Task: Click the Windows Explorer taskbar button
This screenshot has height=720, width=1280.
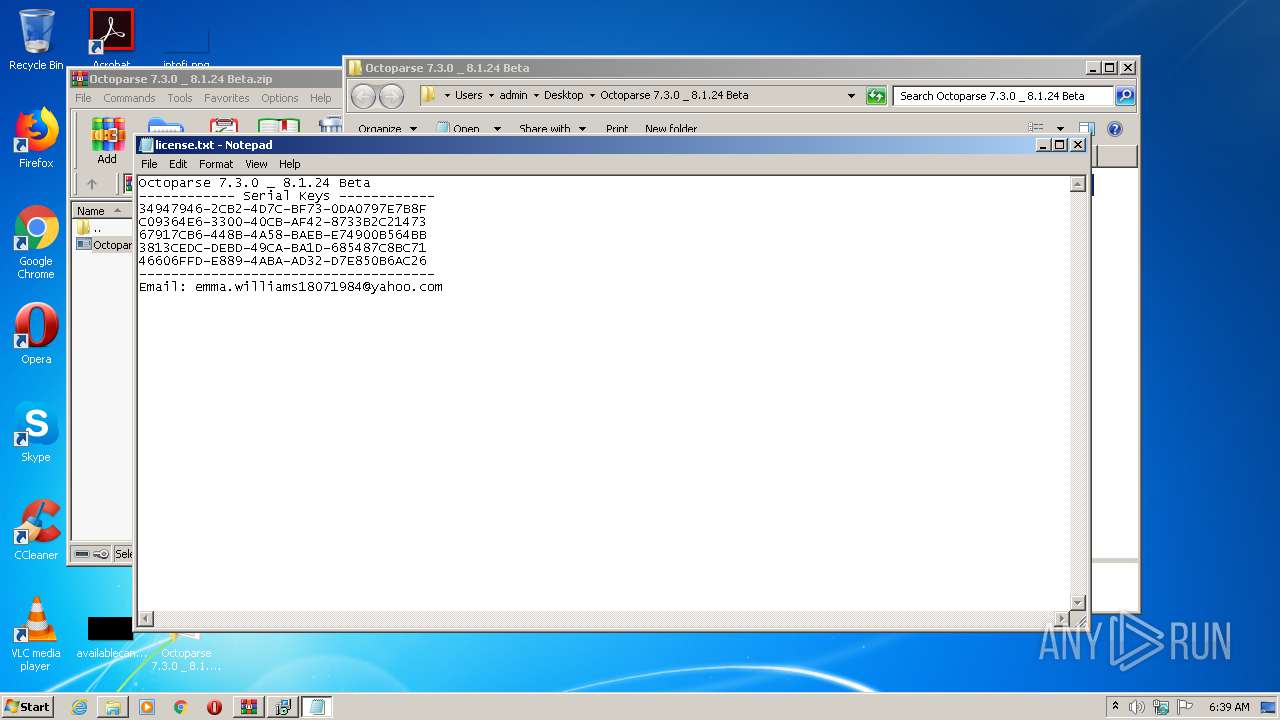Action: coord(113,707)
